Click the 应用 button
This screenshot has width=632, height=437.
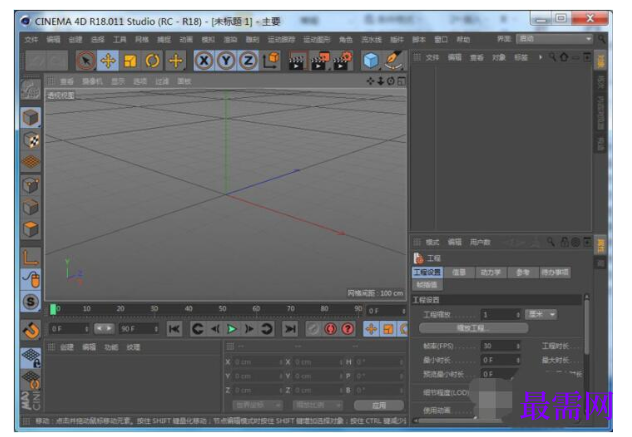click(379, 405)
